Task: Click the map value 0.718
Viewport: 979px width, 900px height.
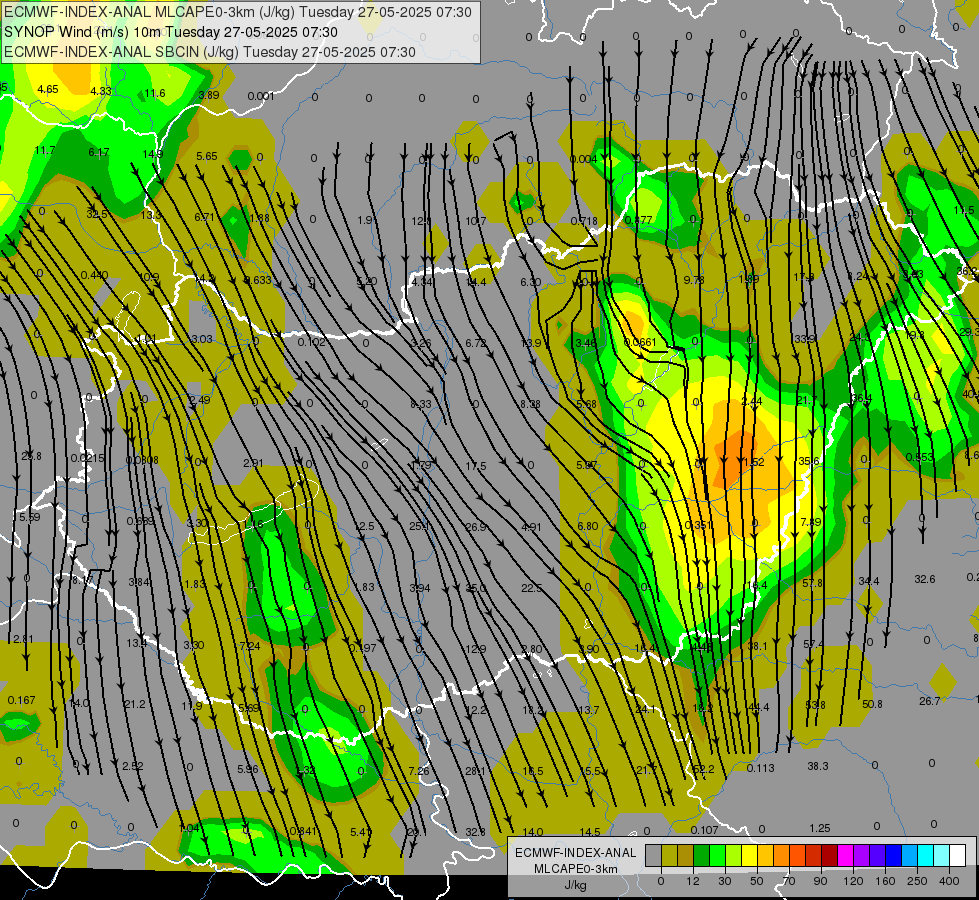Action: 584,221
